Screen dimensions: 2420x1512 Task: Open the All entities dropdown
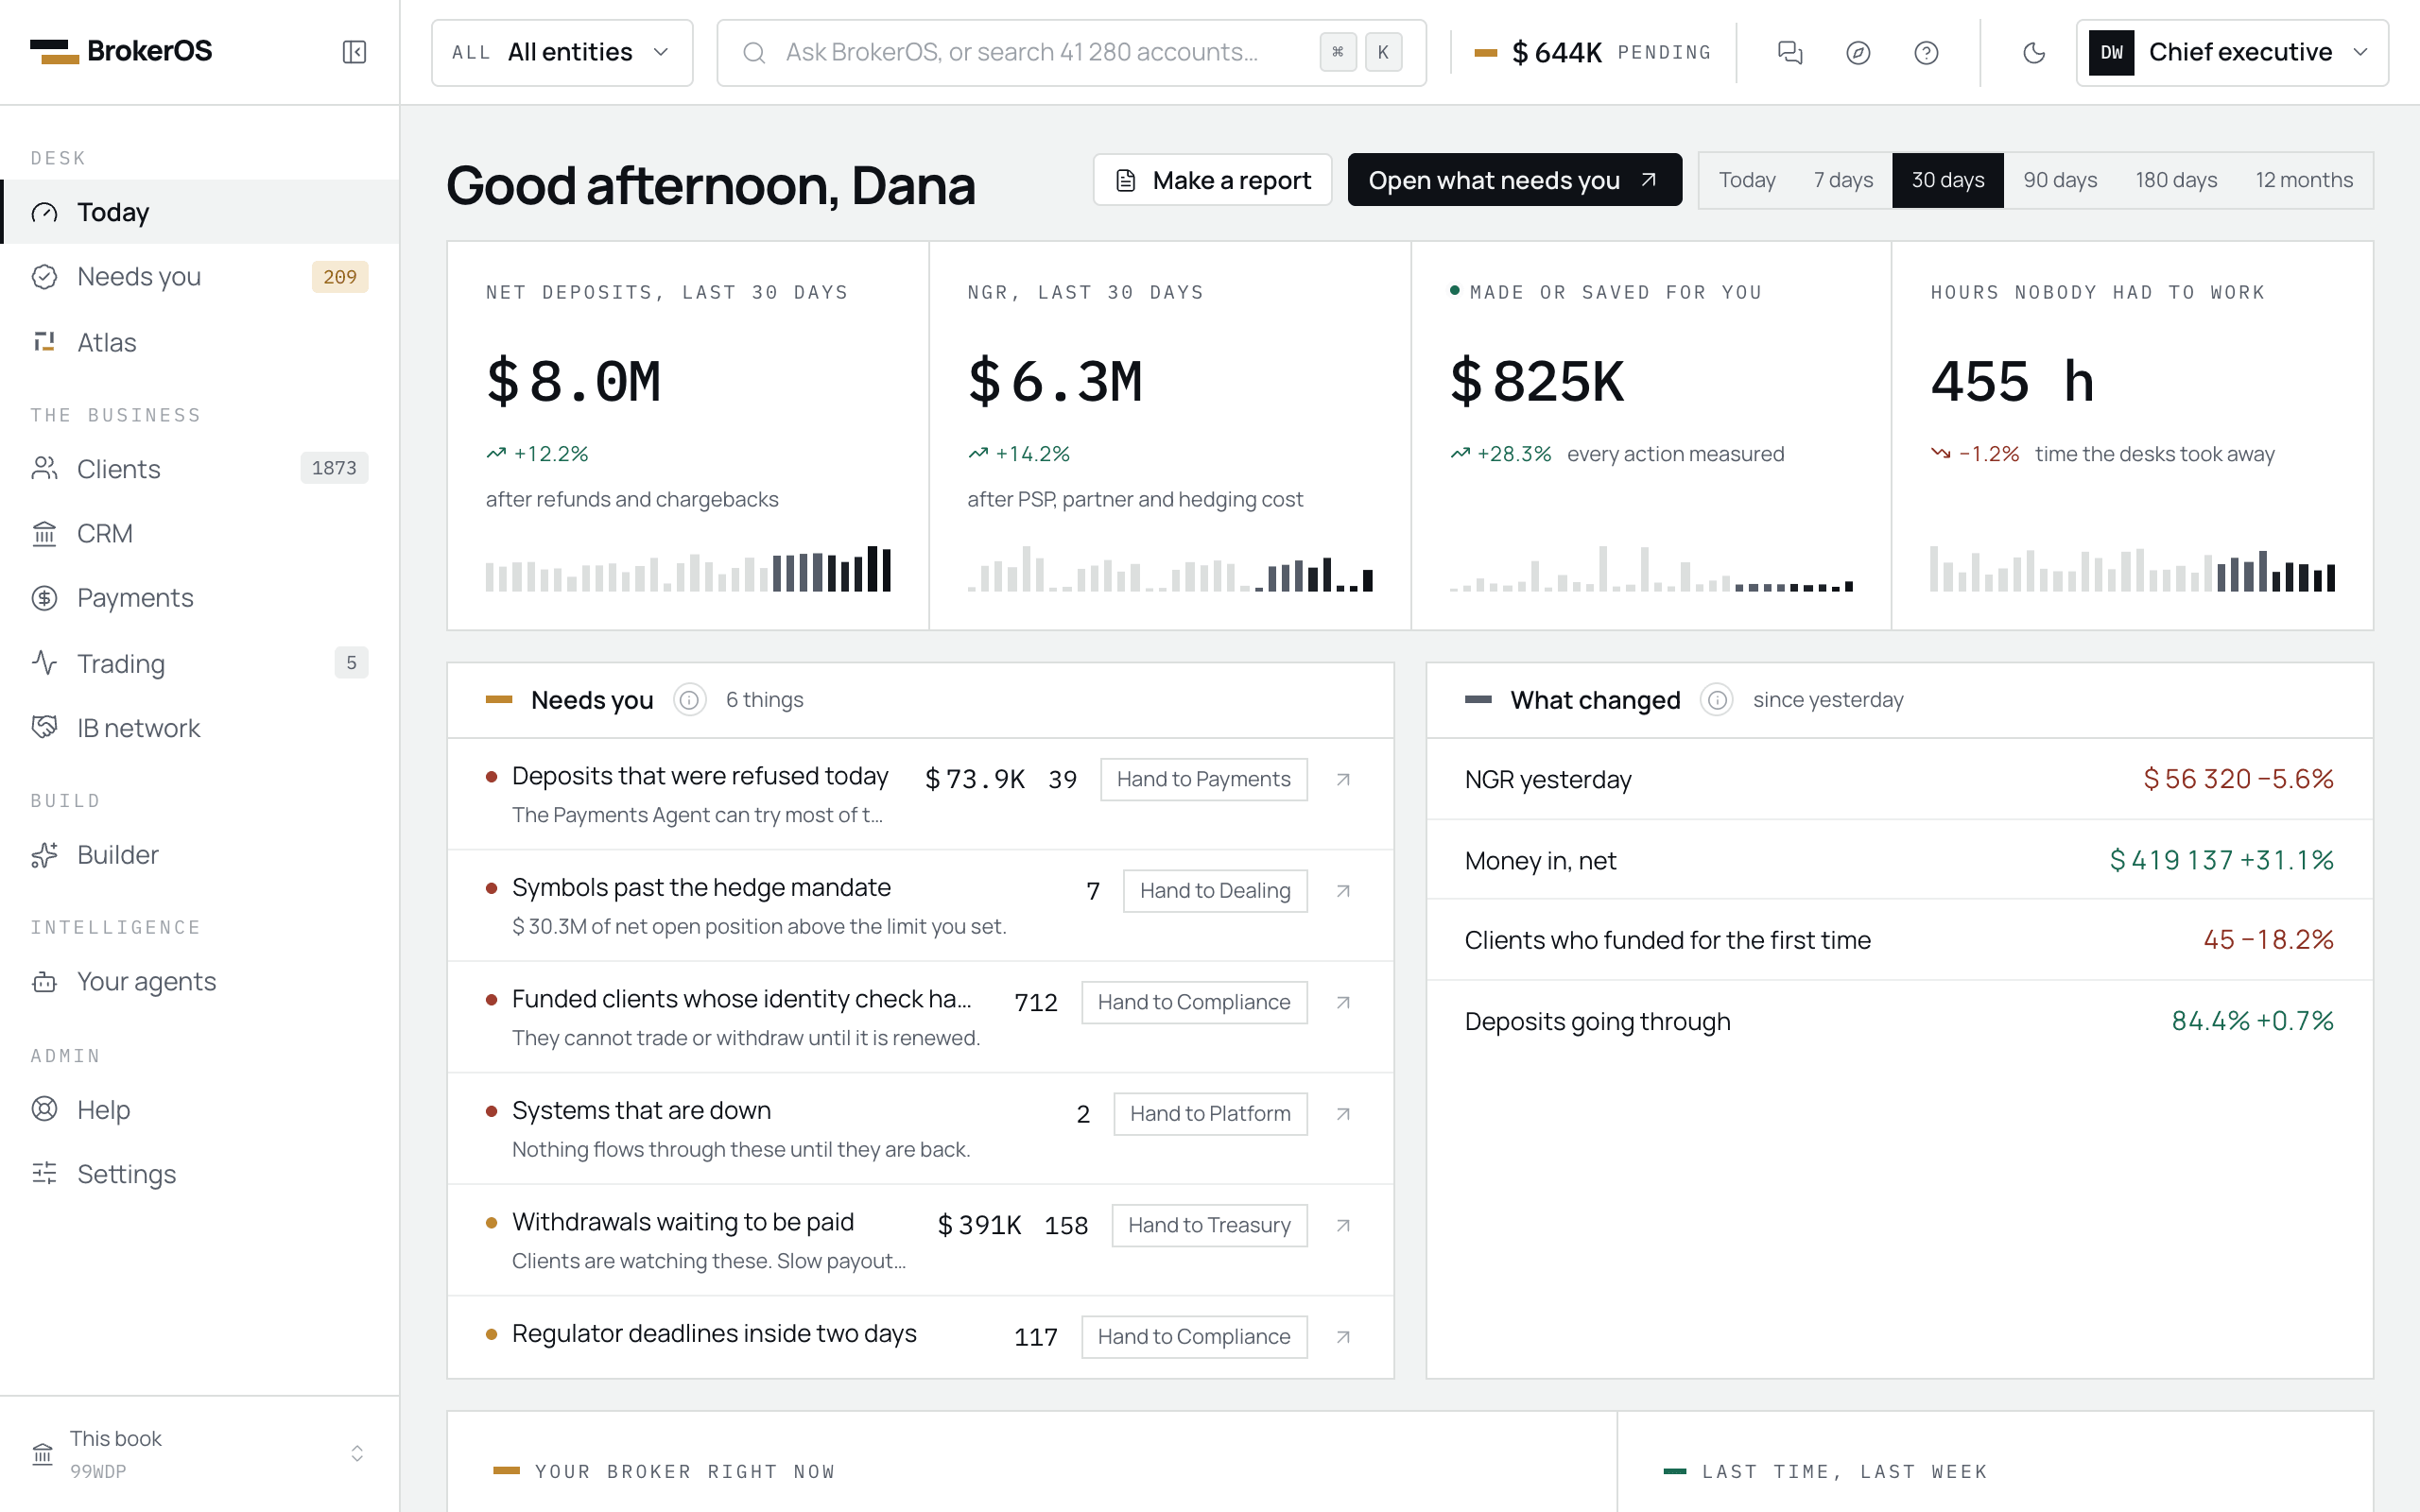click(562, 52)
